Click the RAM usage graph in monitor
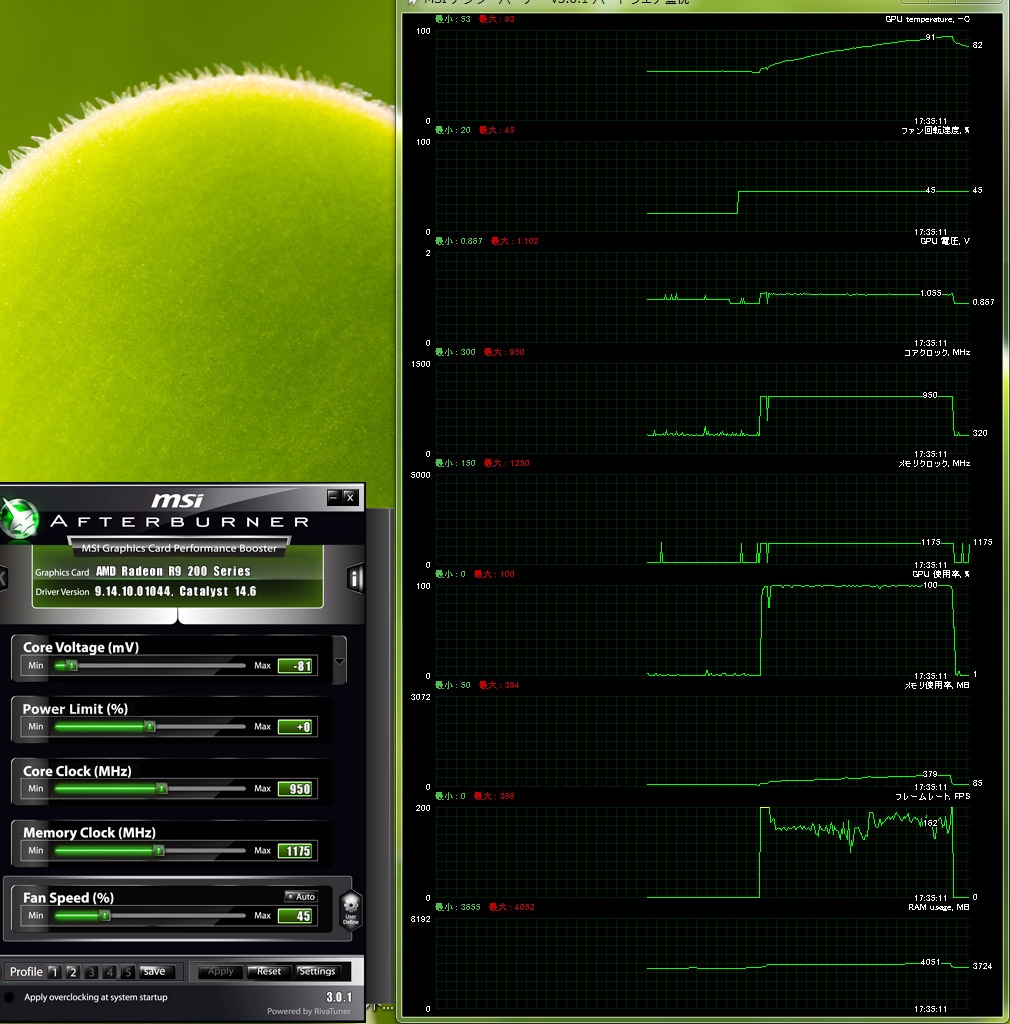The width and height of the screenshot is (1010, 1024). click(x=702, y=964)
